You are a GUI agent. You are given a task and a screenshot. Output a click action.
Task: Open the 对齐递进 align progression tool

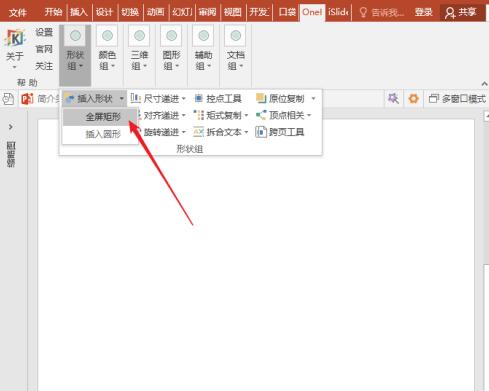(161, 116)
